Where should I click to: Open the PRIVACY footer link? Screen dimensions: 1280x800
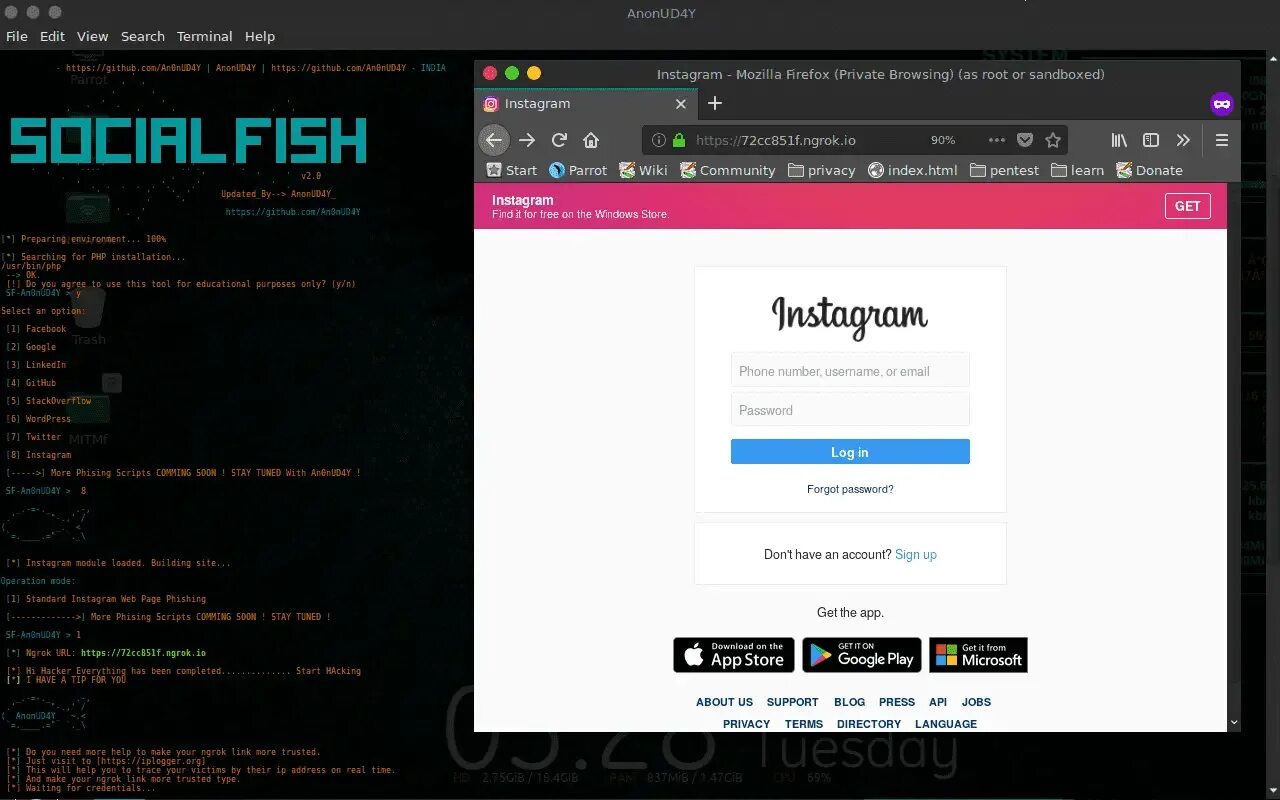tap(747, 724)
